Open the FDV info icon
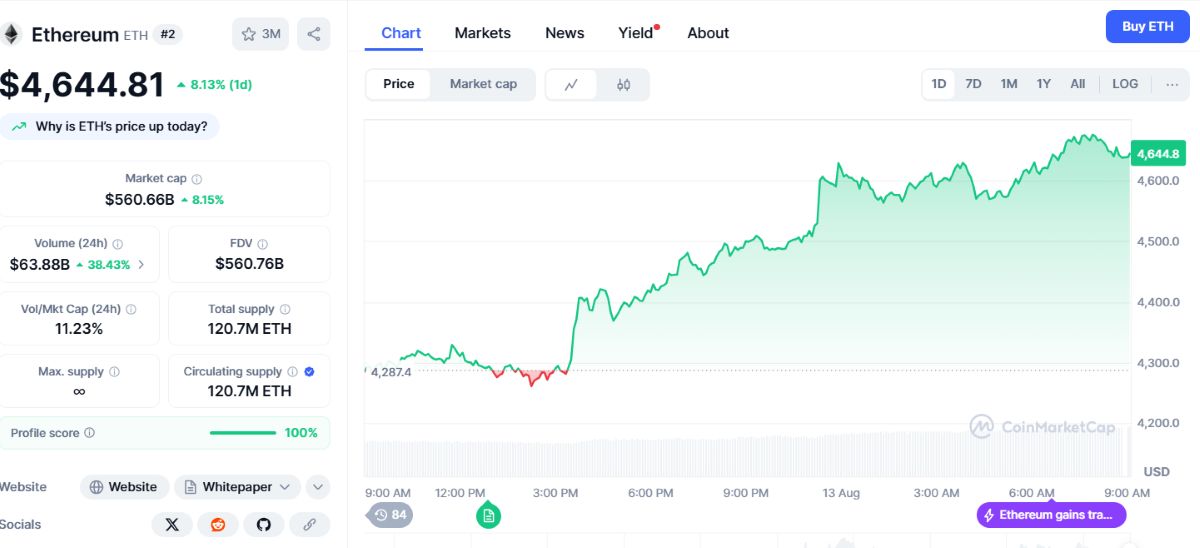This screenshot has height=548, width=1200. [x=263, y=244]
